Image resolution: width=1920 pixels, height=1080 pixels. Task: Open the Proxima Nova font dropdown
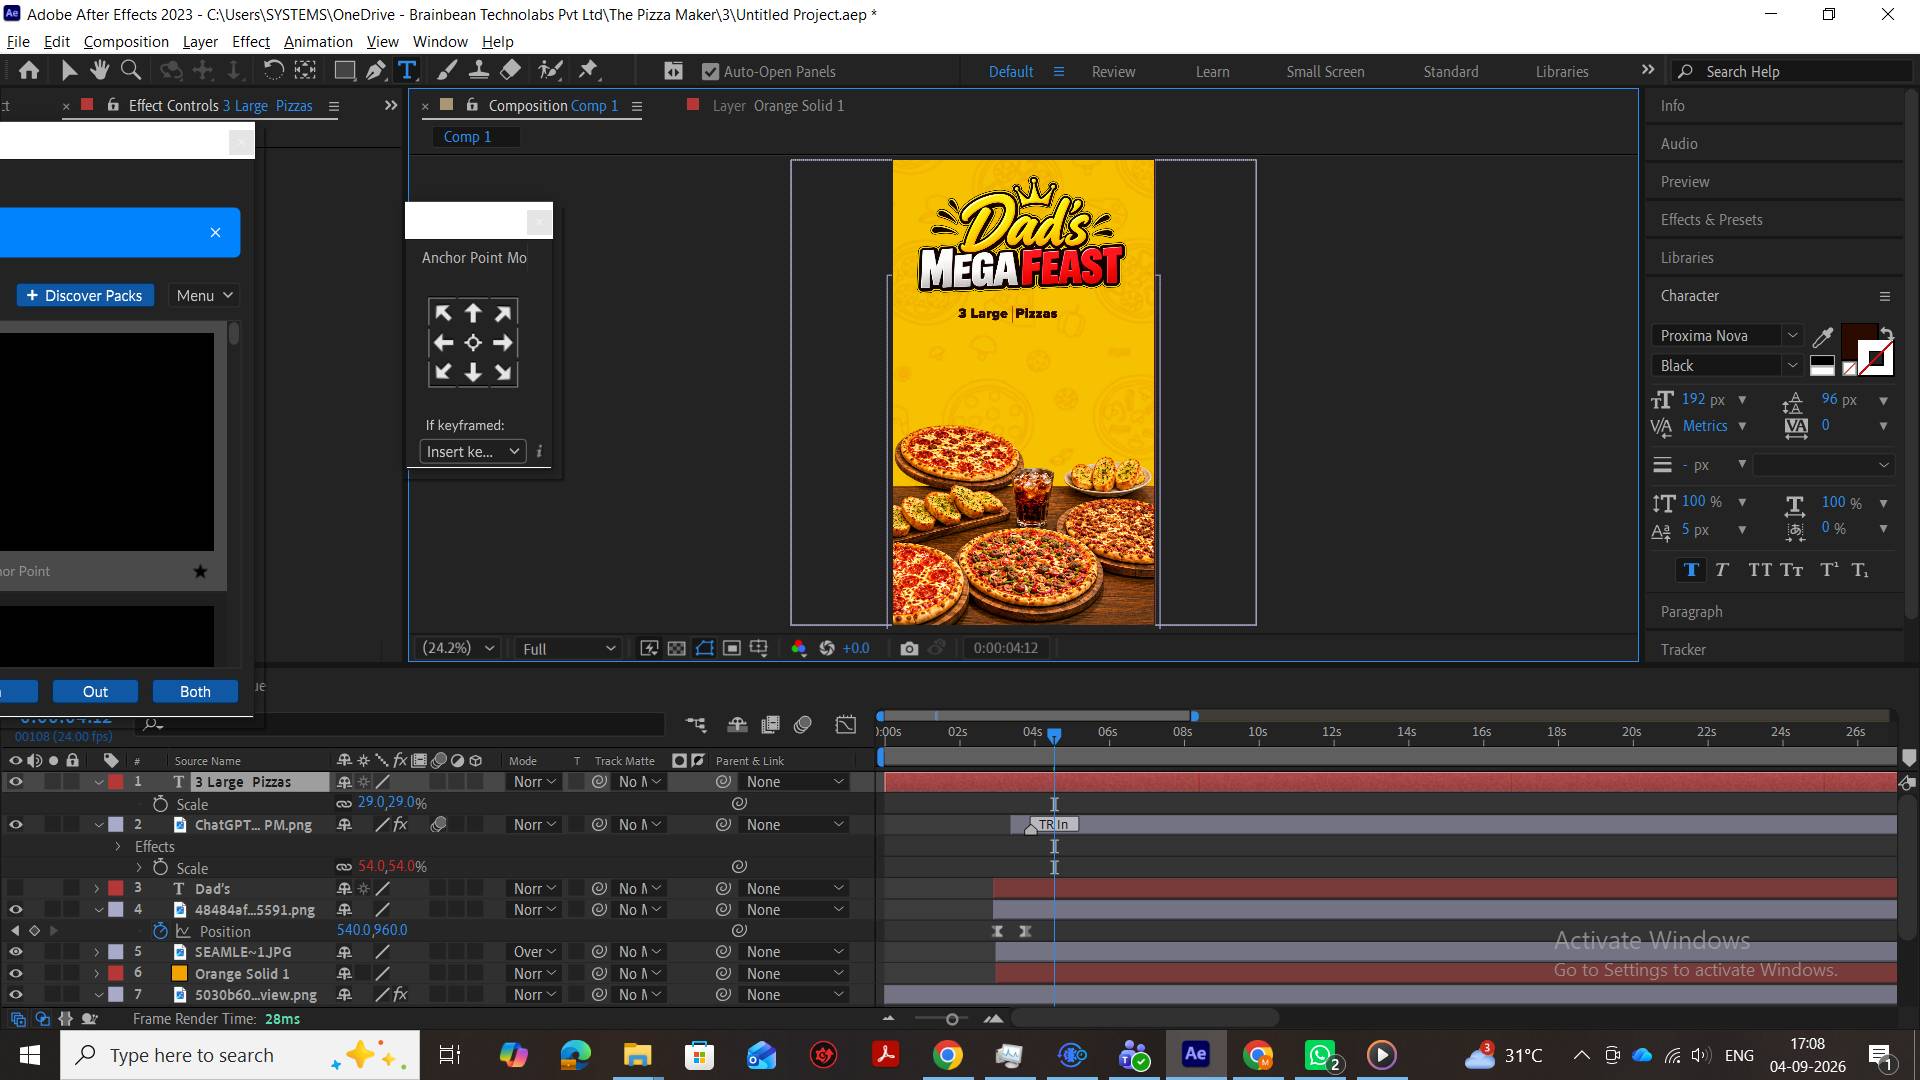[1727, 336]
